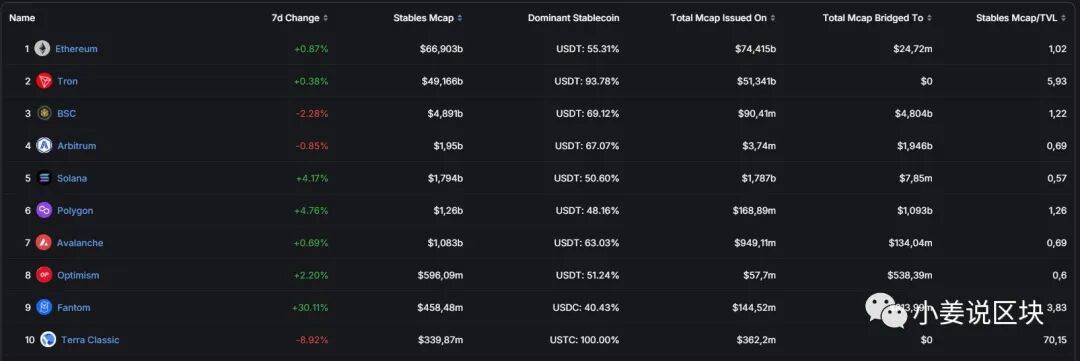Click the Fantom blue logo icon

coord(44,307)
